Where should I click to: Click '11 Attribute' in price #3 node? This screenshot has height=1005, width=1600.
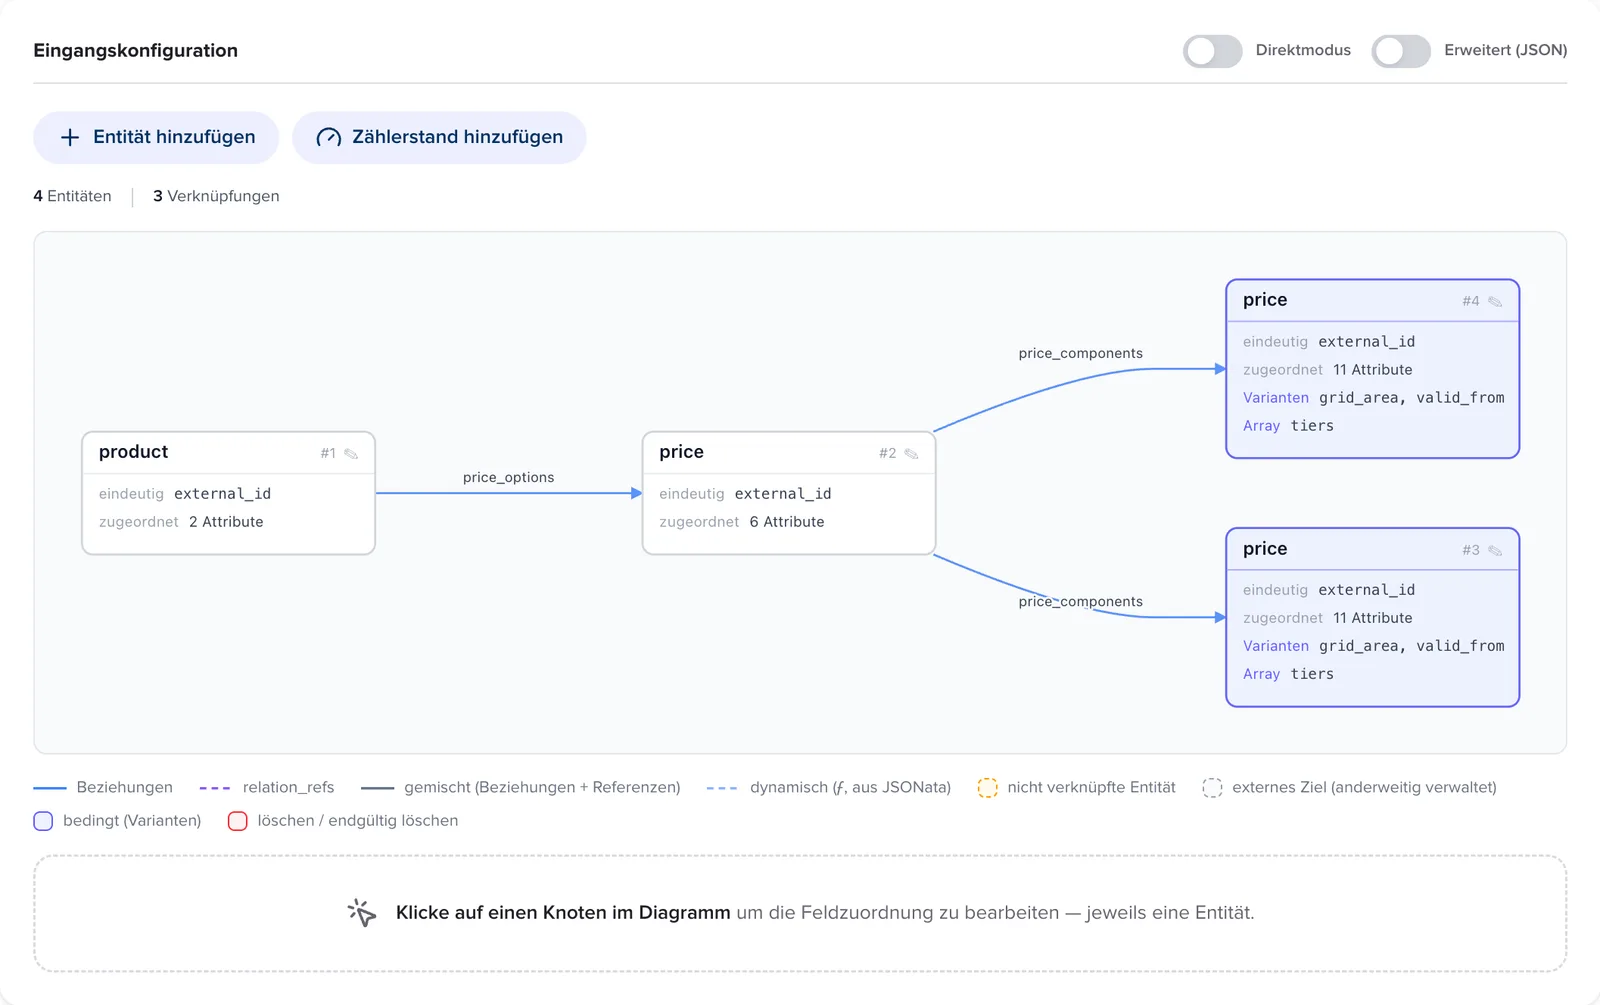[1372, 618]
